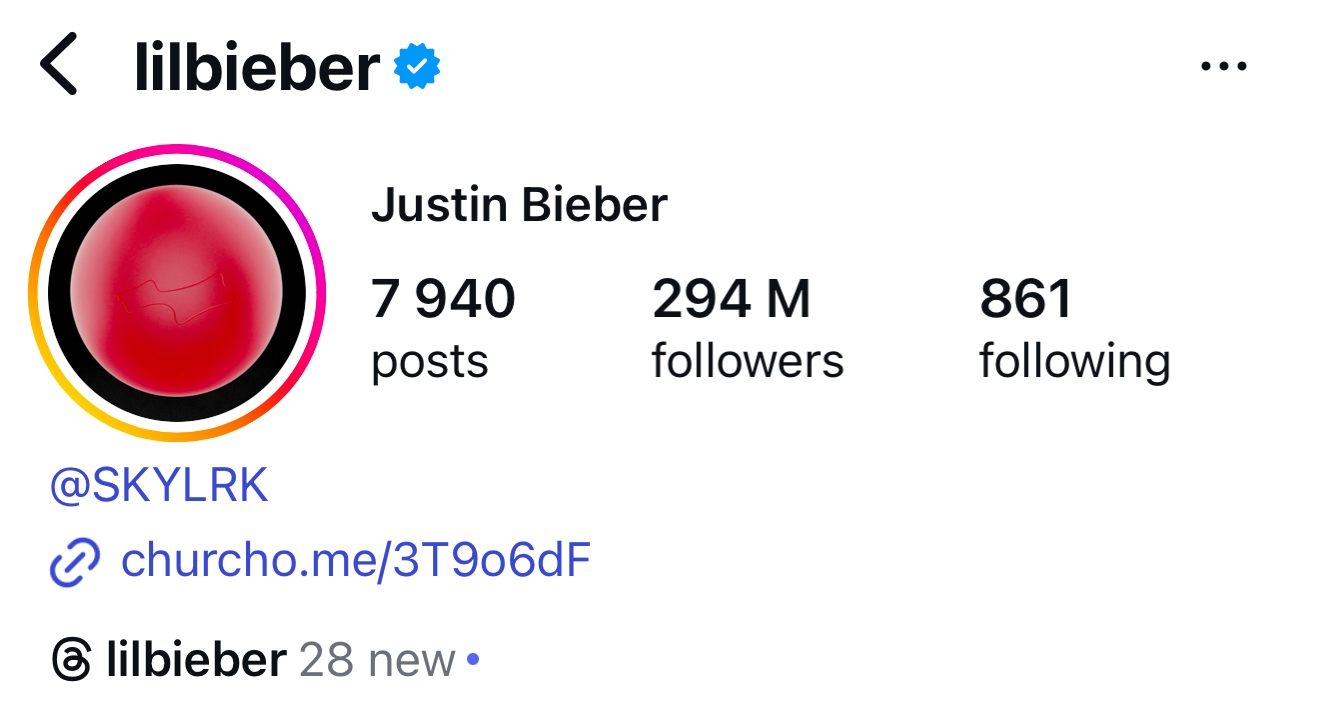Screen dimensions: 1320x722
Task: Click the followers label
Action: pyautogui.click(x=747, y=361)
